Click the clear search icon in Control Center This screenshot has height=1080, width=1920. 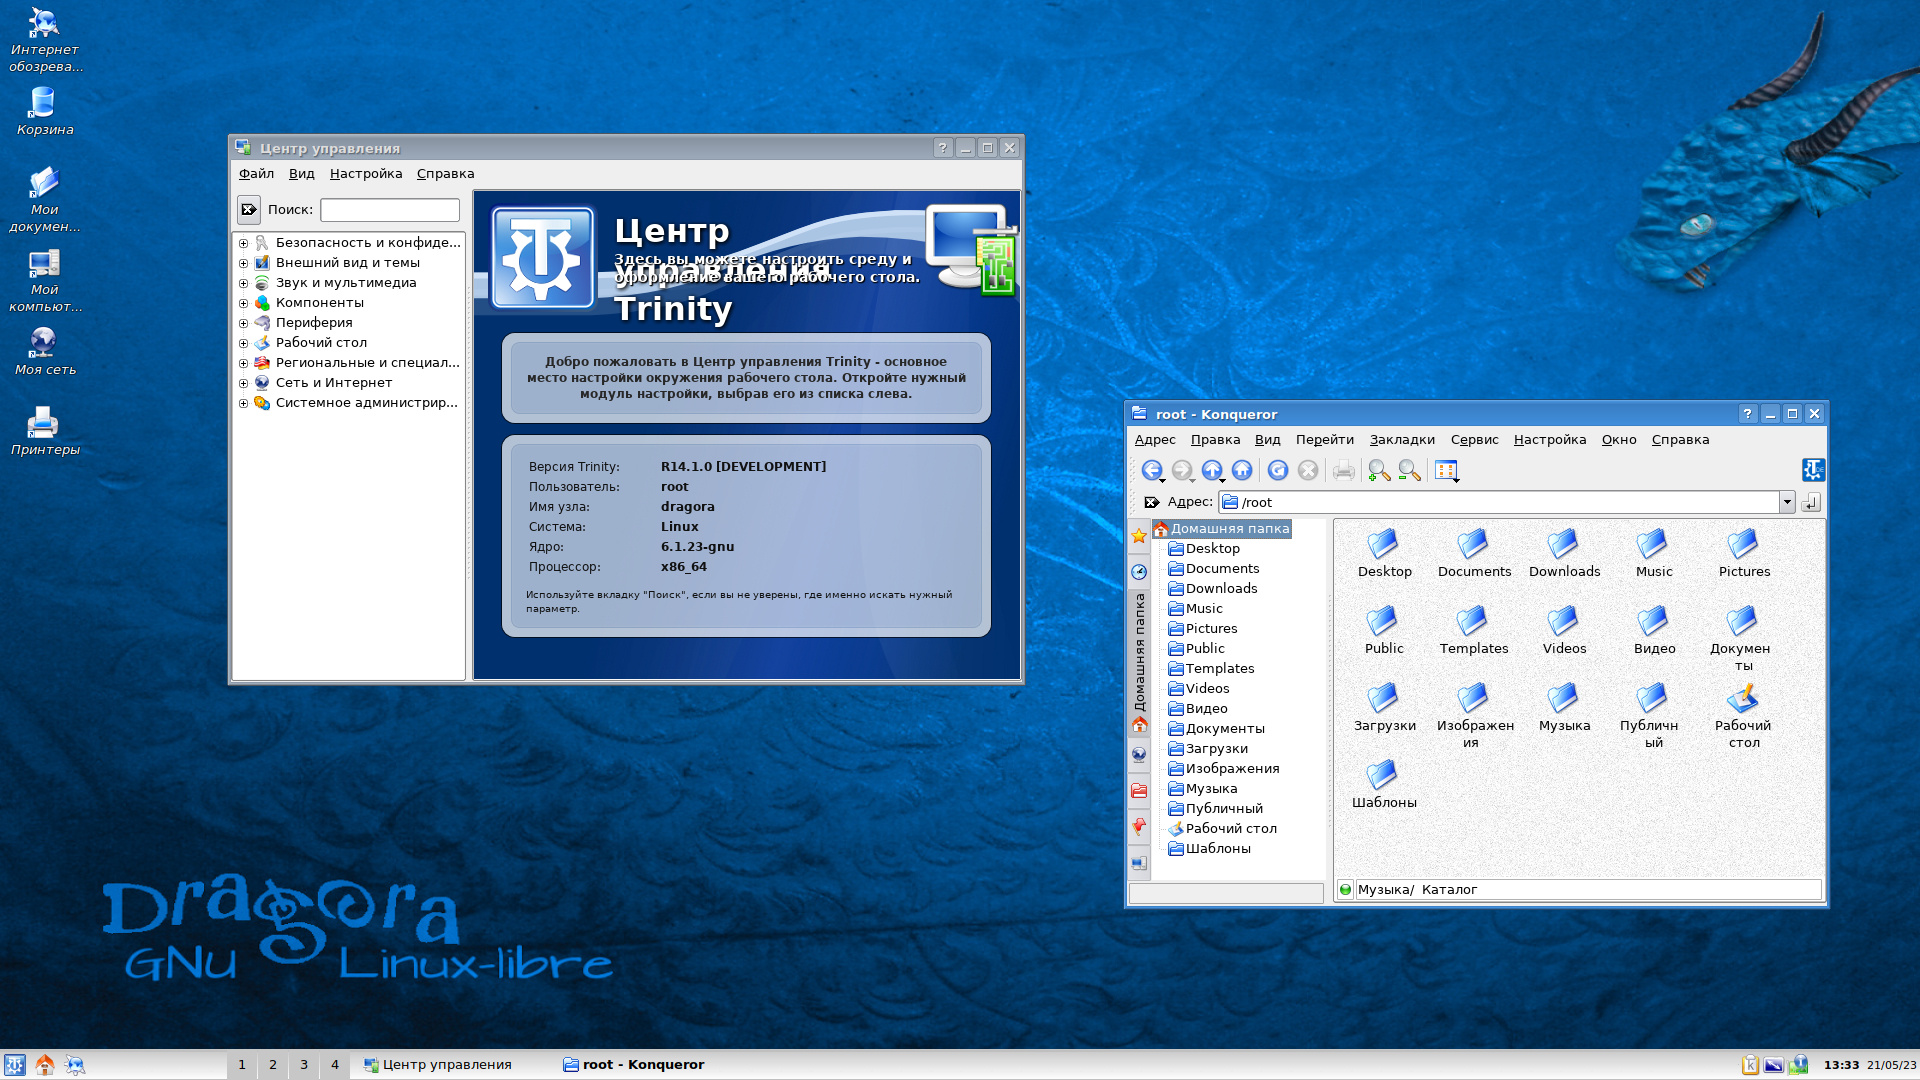249,210
